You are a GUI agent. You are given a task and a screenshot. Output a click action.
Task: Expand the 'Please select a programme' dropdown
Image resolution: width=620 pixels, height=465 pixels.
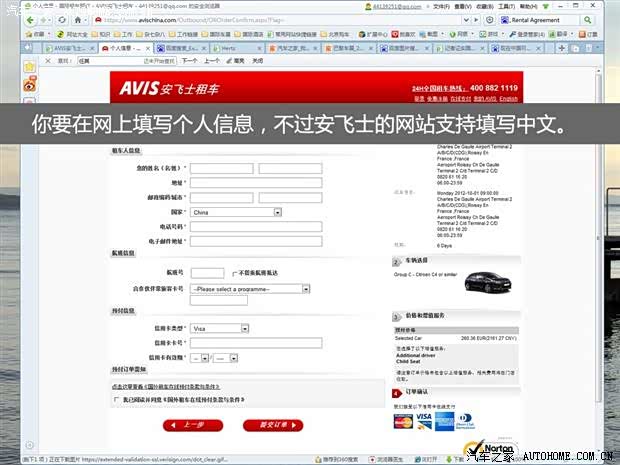tap(251, 288)
